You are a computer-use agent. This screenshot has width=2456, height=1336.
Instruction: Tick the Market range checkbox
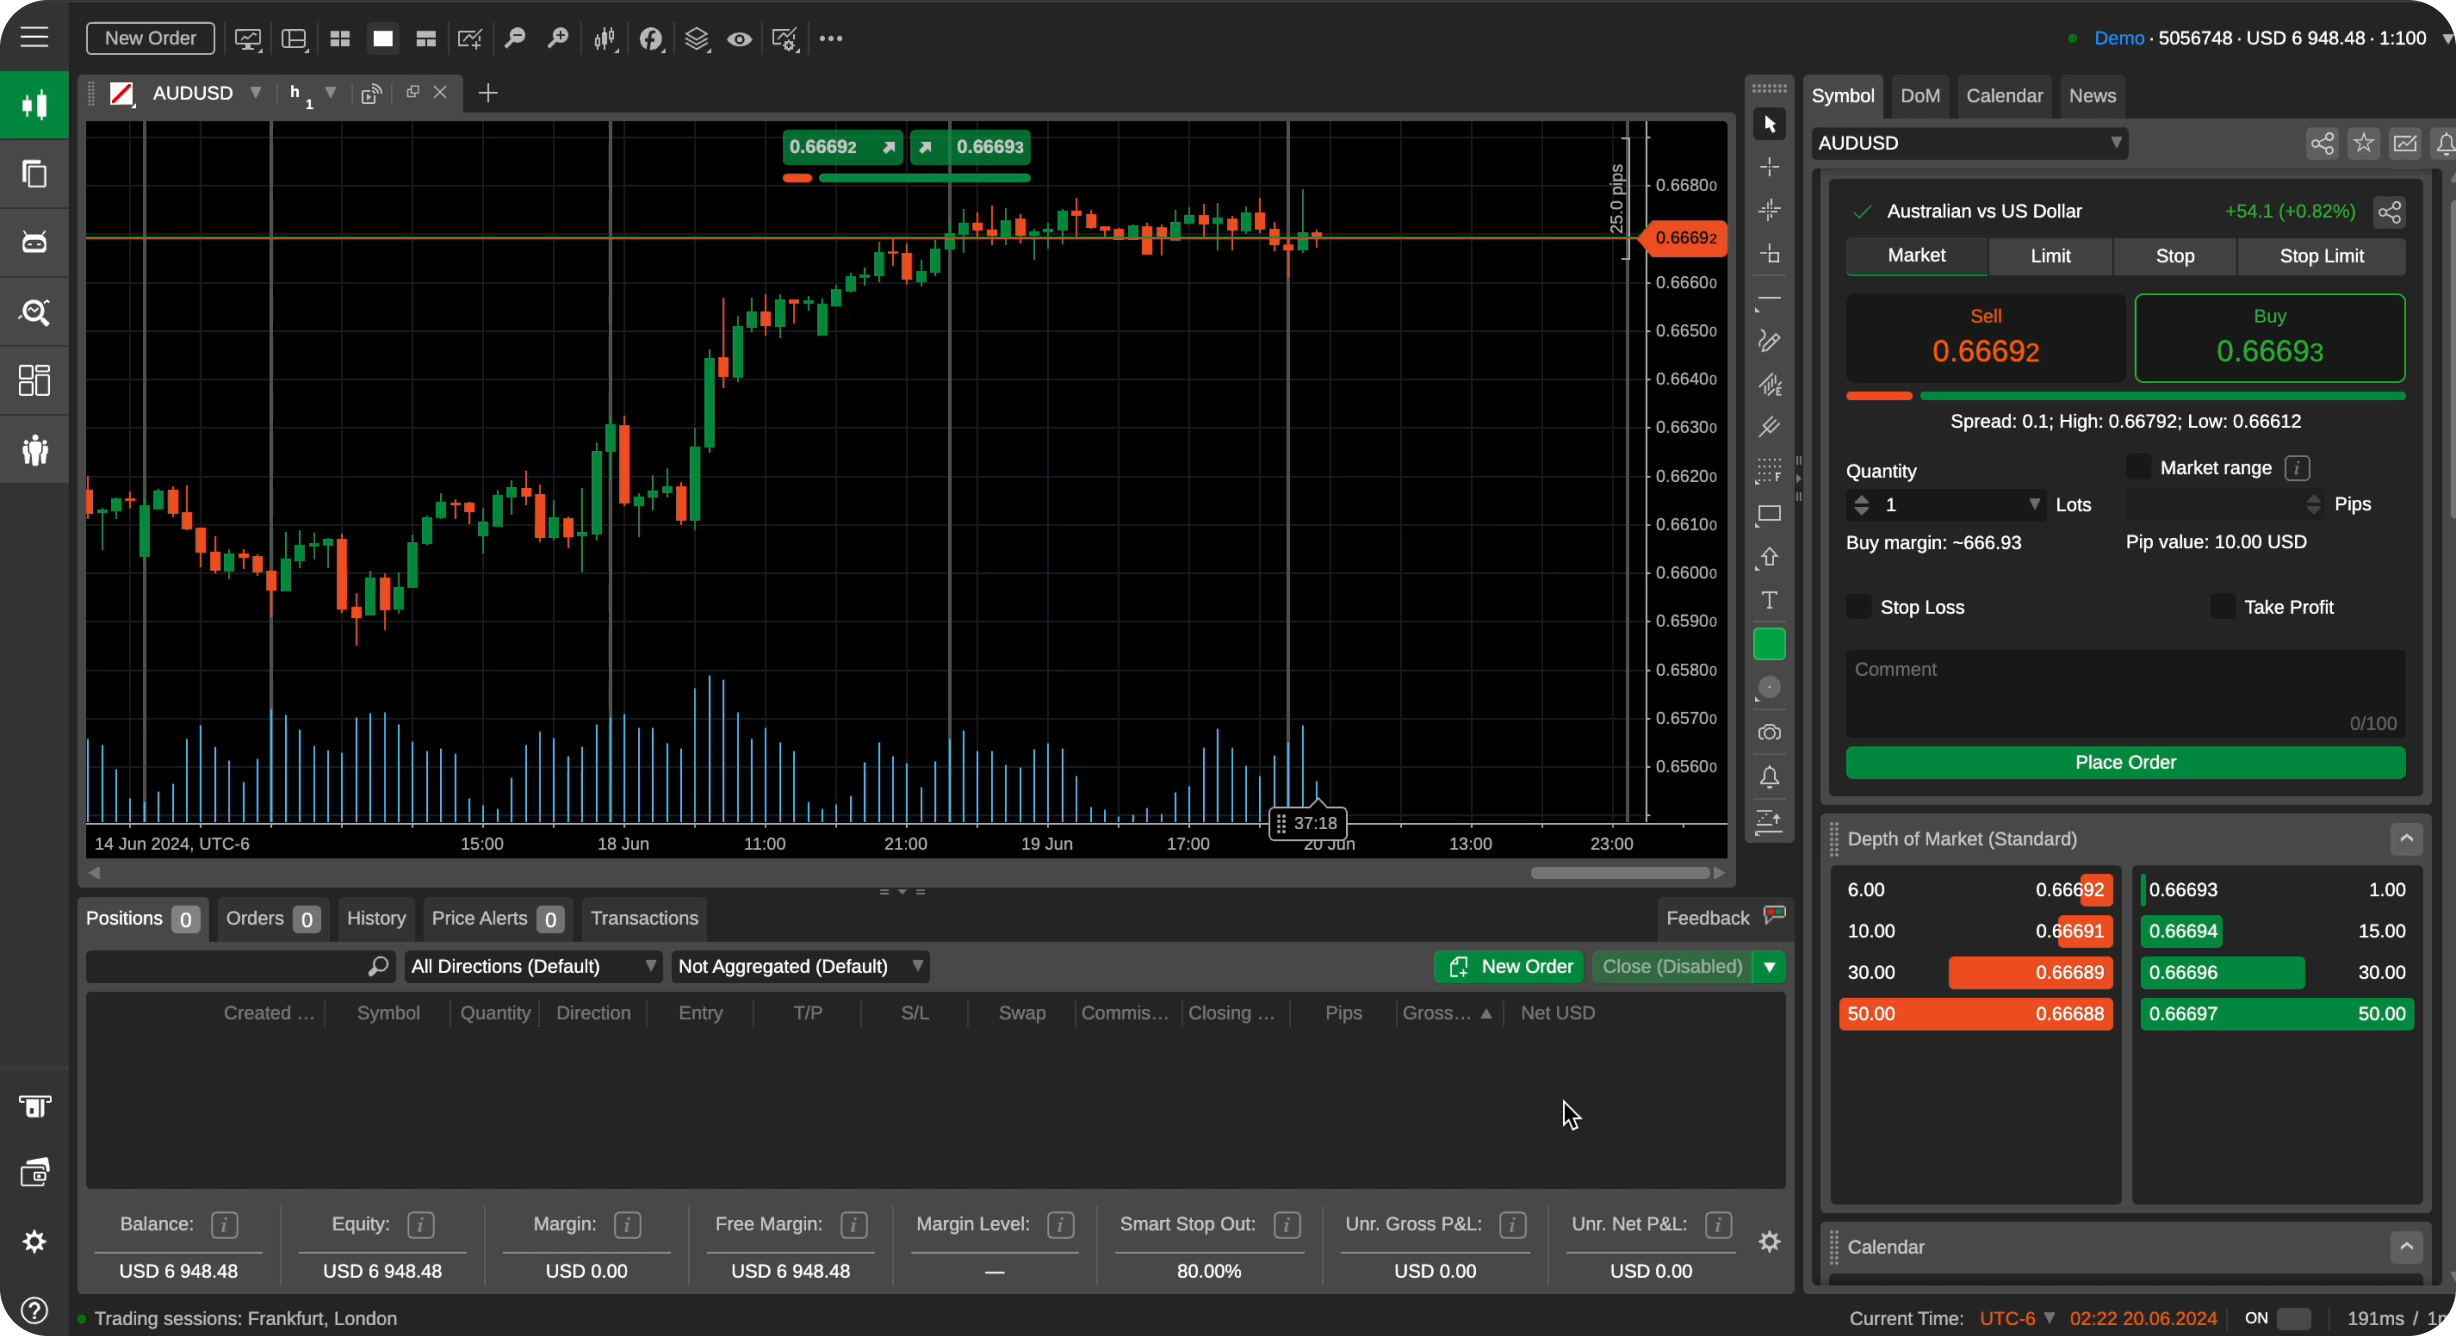[2138, 467]
